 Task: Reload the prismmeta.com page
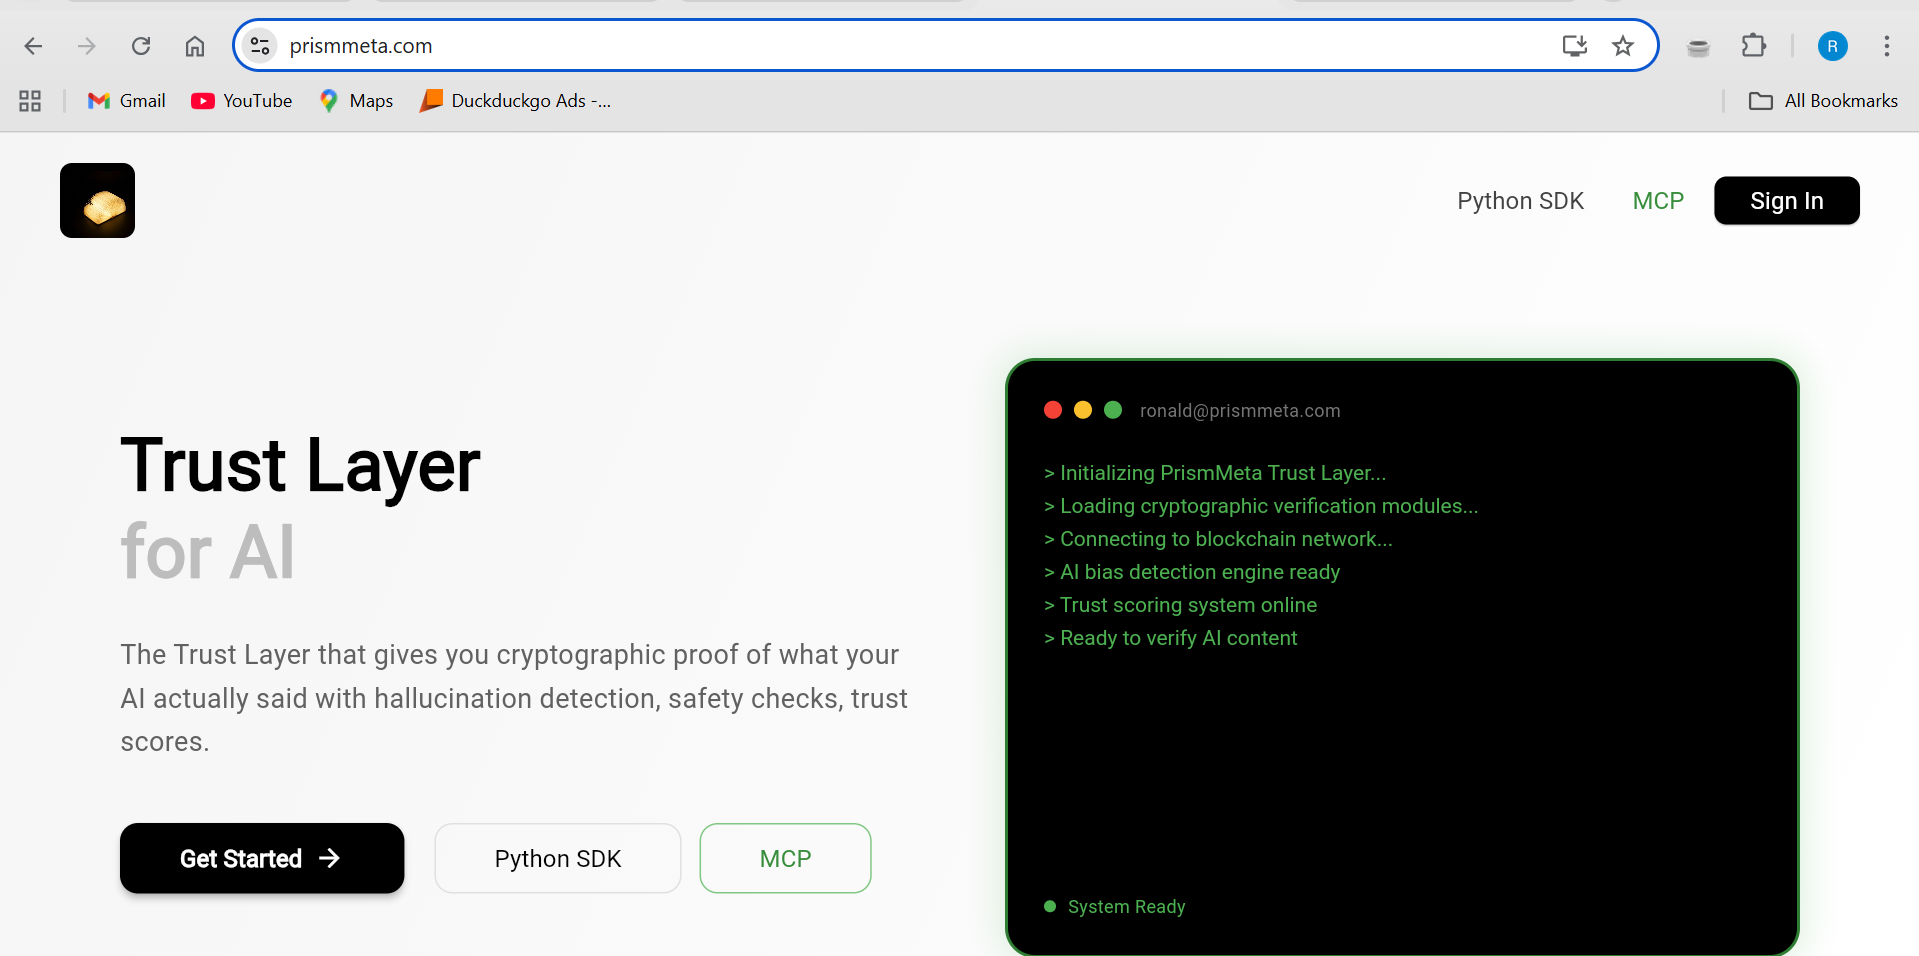coord(141,46)
